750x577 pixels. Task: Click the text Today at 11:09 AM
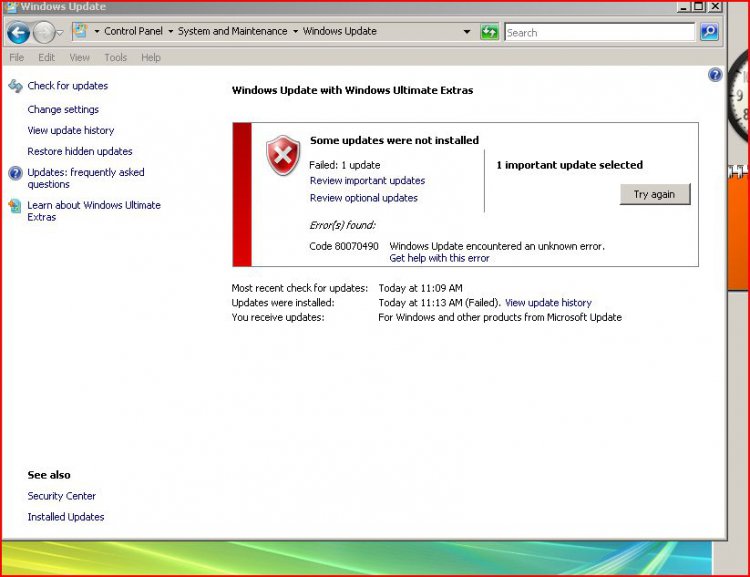pos(420,288)
